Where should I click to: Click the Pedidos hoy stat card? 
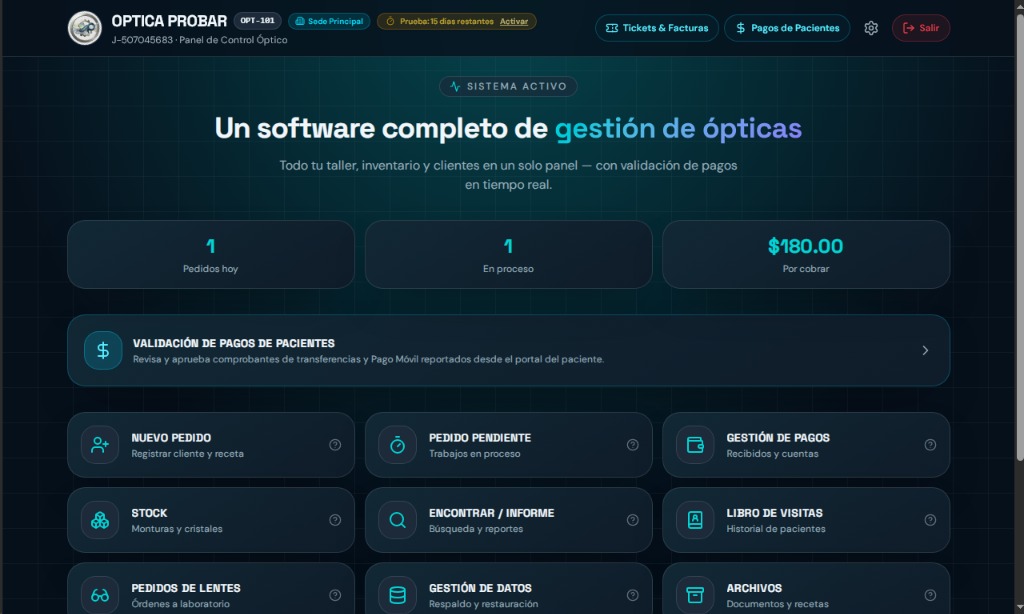click(211, 255)
